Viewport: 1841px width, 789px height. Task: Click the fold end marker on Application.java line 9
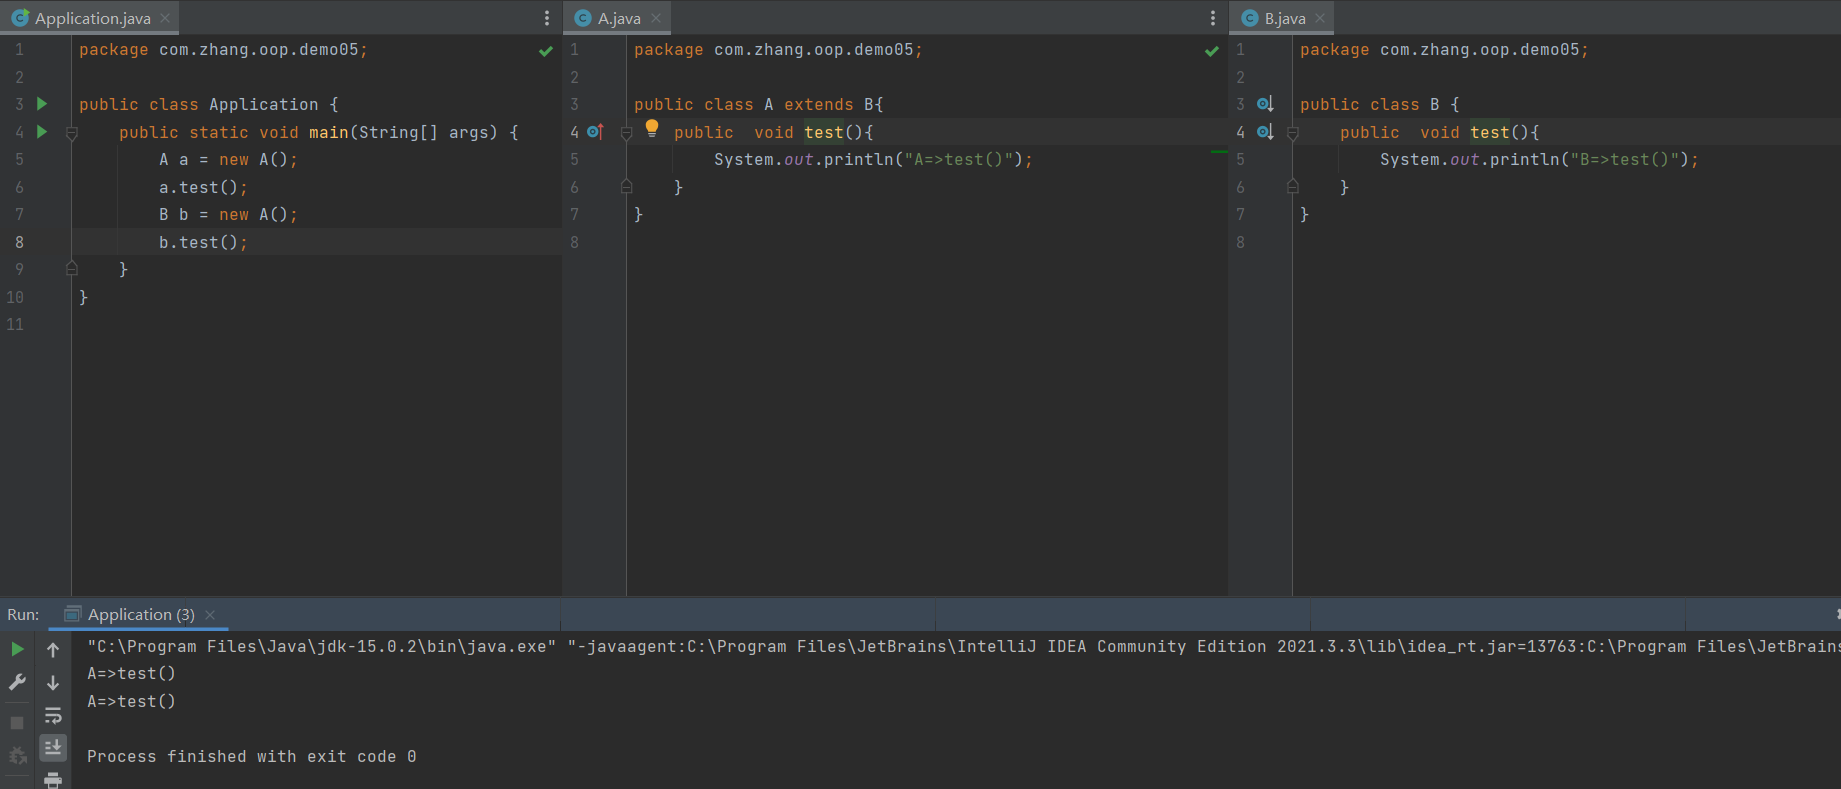pyautogui.click(x=72, y=268)
